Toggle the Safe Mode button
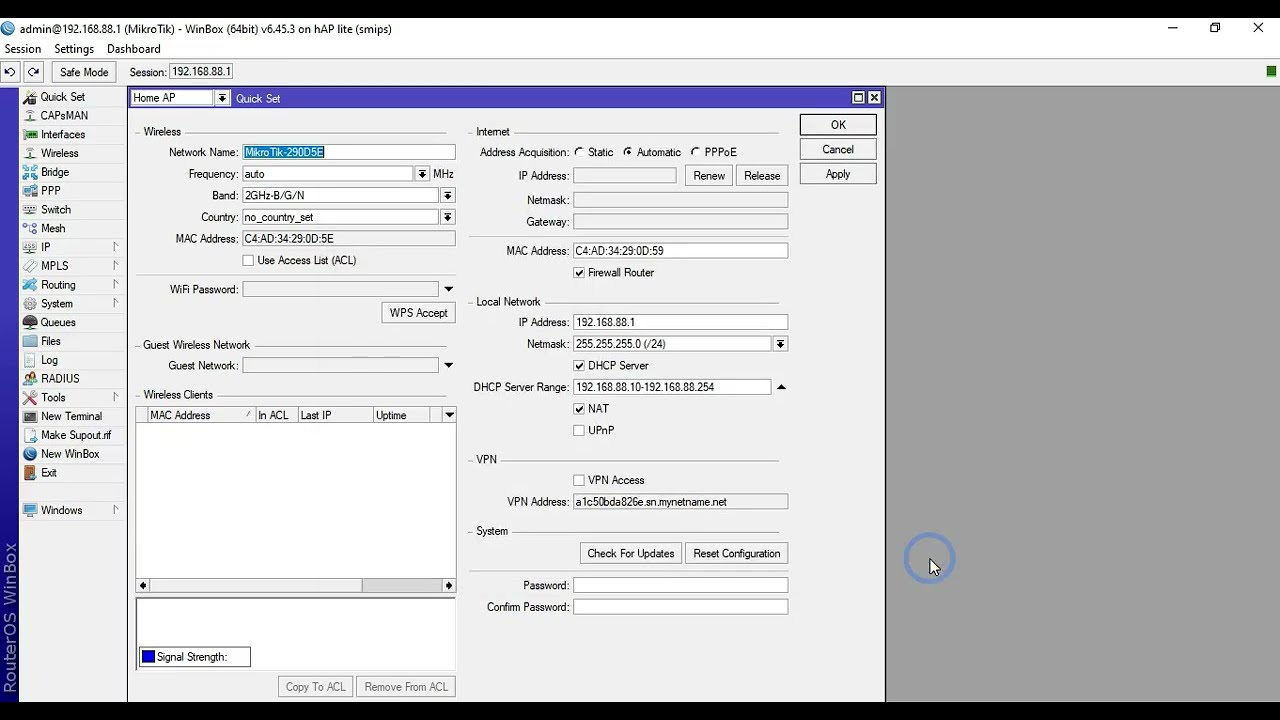 84,72
